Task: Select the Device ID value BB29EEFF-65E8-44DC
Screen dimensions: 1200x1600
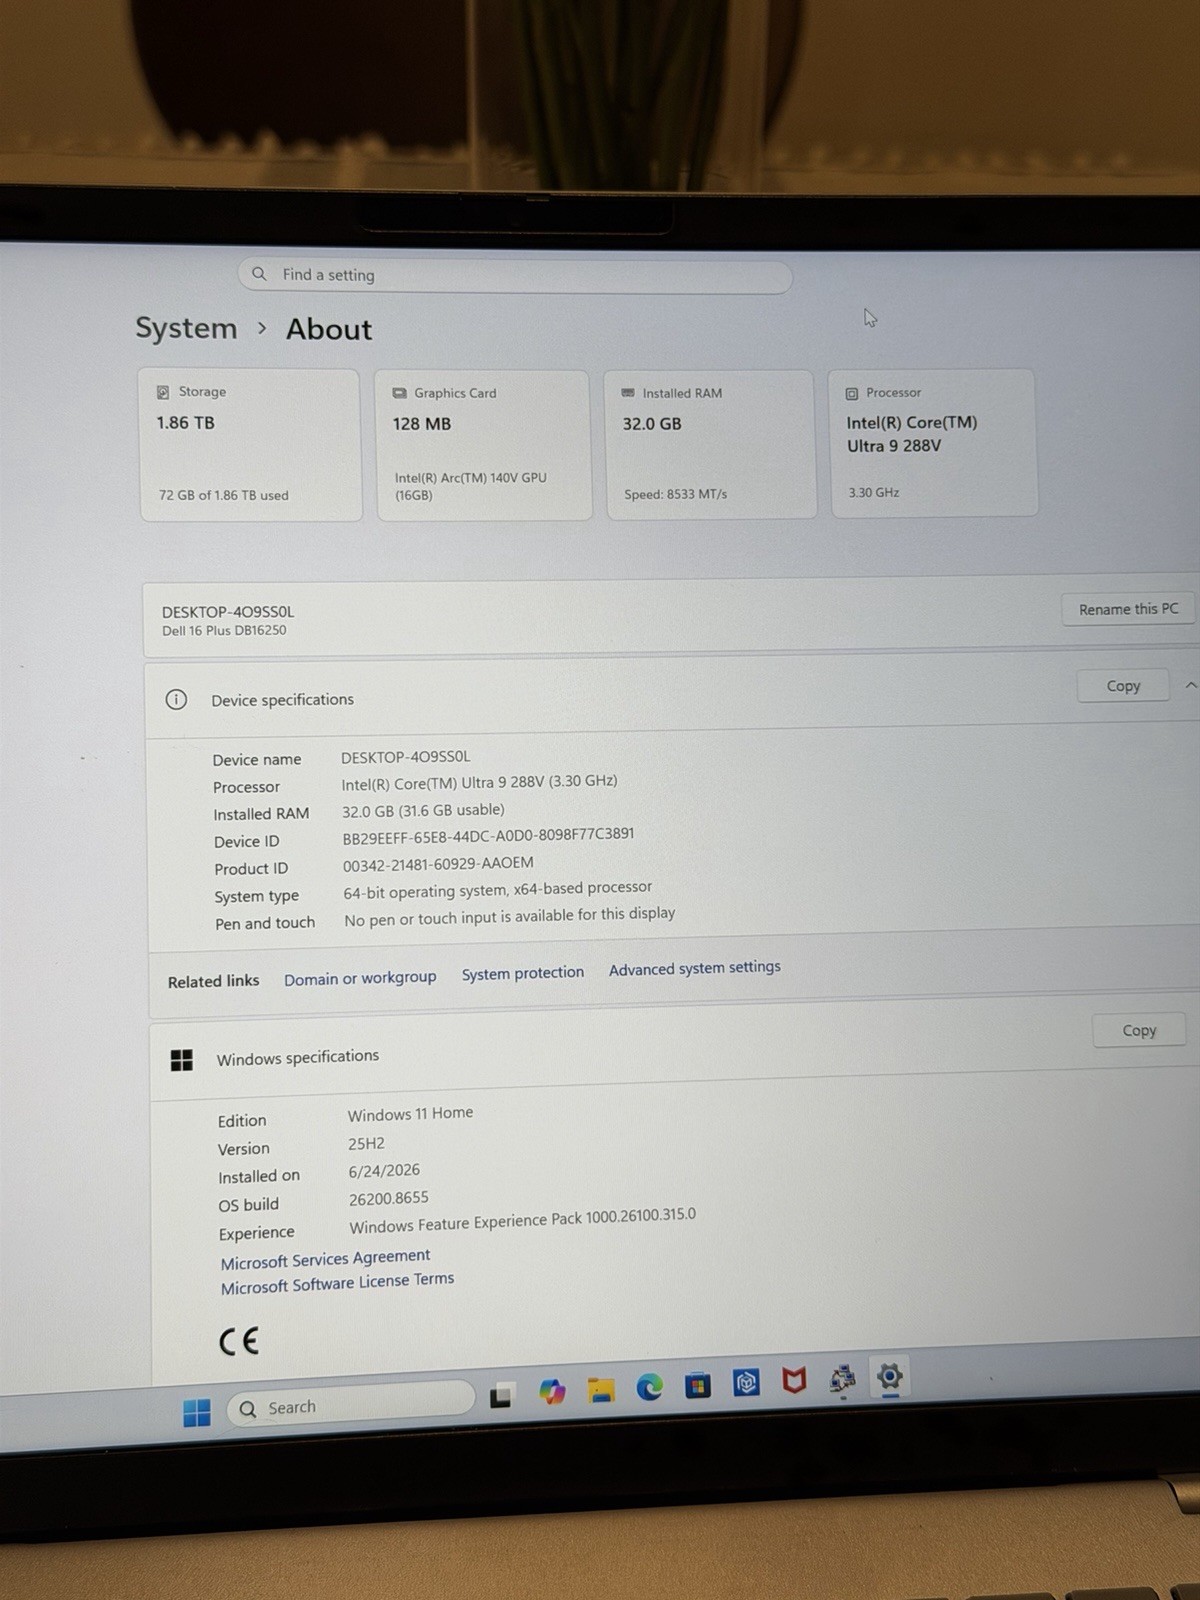Action: (x=488, y=835)
